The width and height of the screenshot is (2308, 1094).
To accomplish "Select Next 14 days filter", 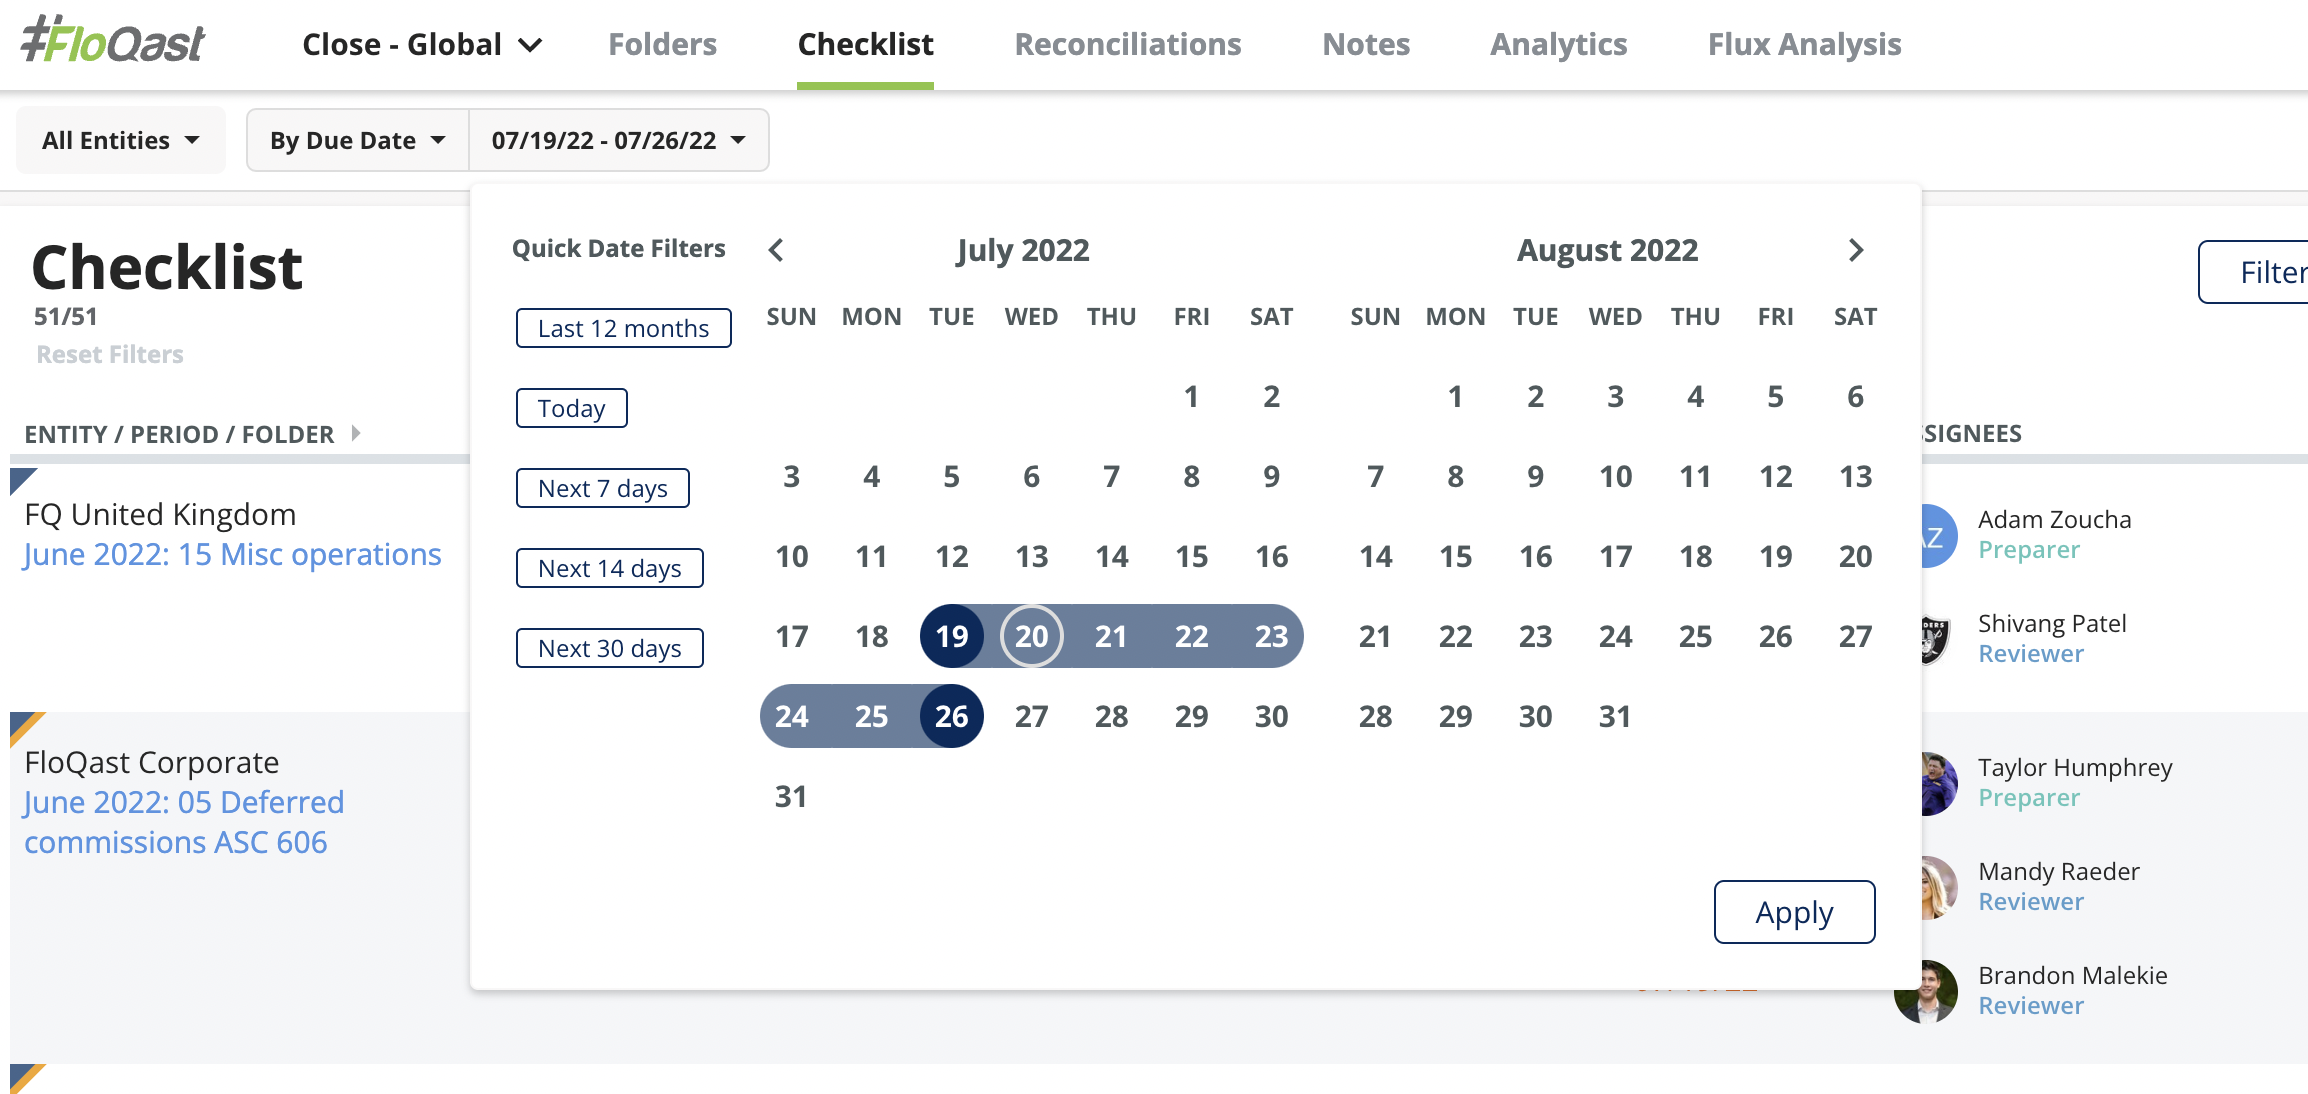I will [x=610, y=568].
